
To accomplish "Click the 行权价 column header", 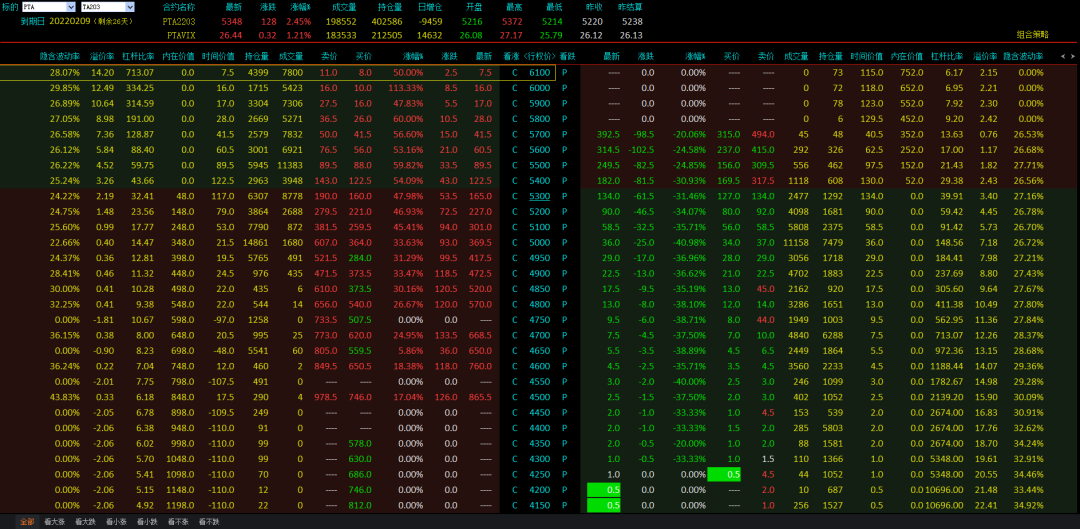I will coord(538,57).
